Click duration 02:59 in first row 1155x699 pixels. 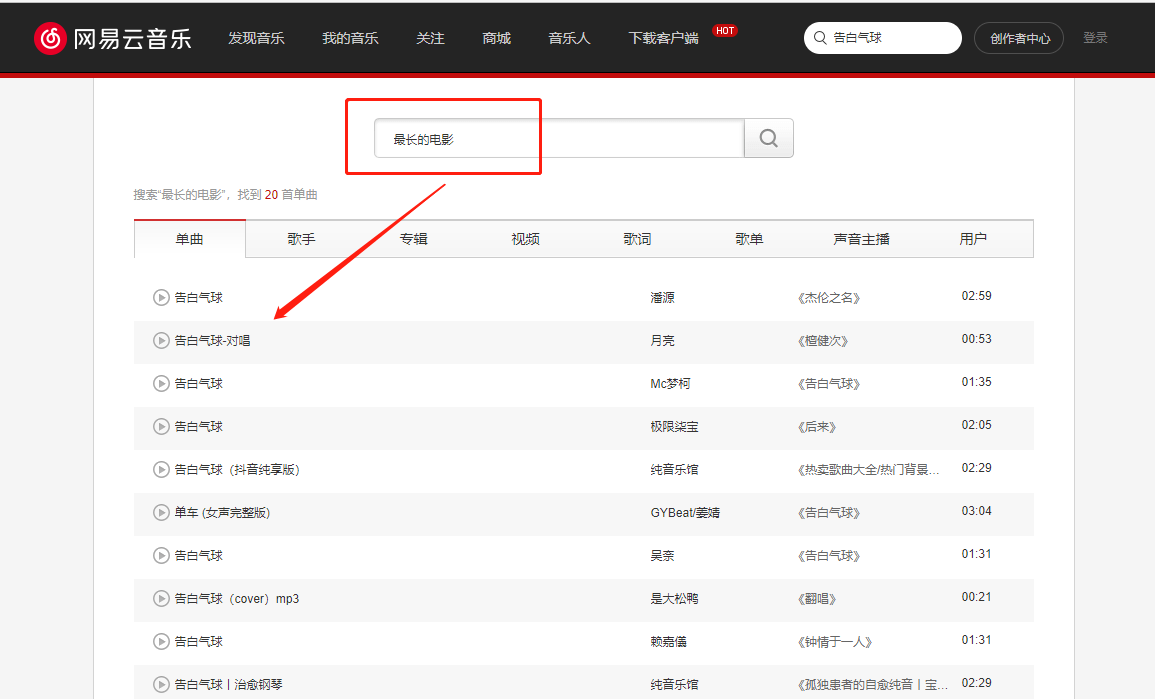pyautogui.click(x=976, y=296)
